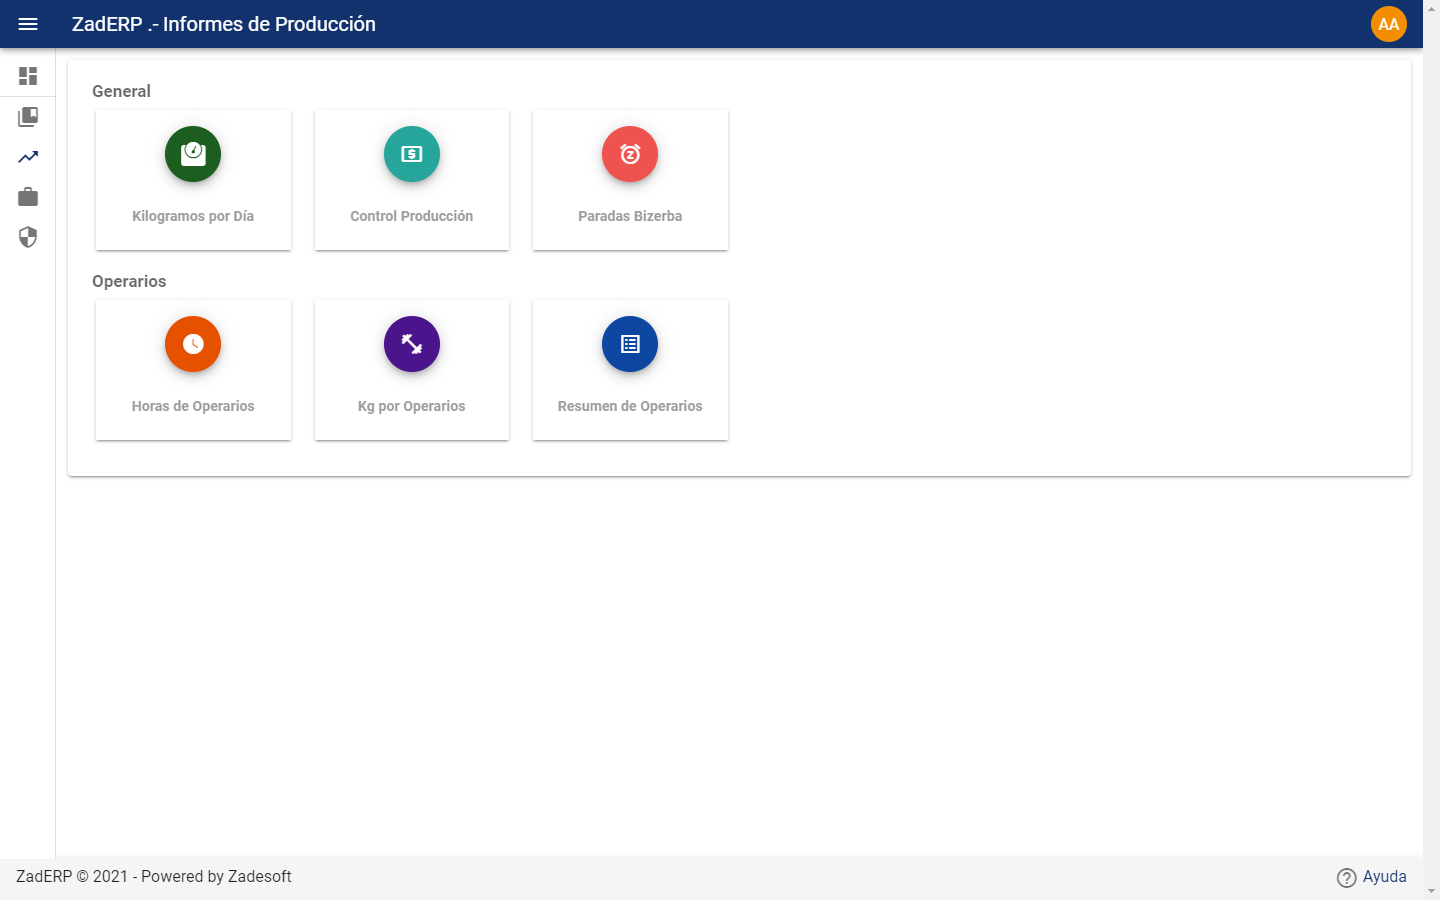This screenshot has height=900, width=1440.
Task: Open the AA user avatar menu
Action: point(1388,24)
